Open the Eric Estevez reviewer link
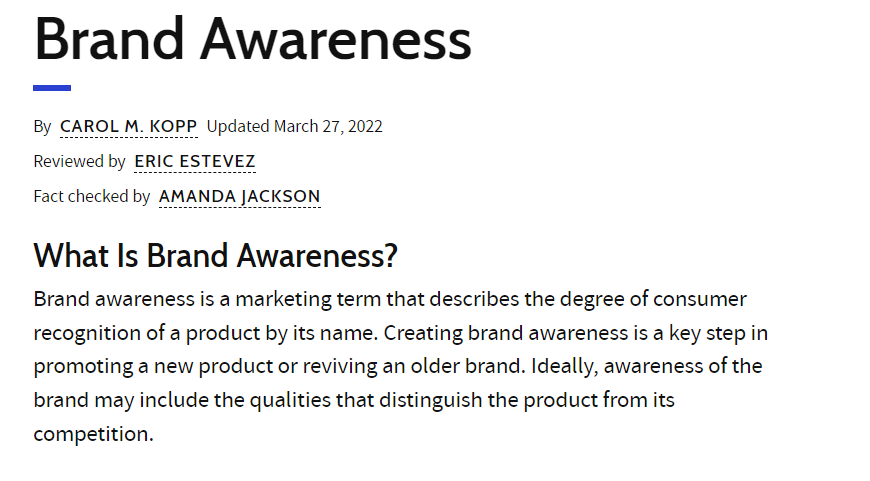The height and width of the screenshot is (481, 870). 195,161
